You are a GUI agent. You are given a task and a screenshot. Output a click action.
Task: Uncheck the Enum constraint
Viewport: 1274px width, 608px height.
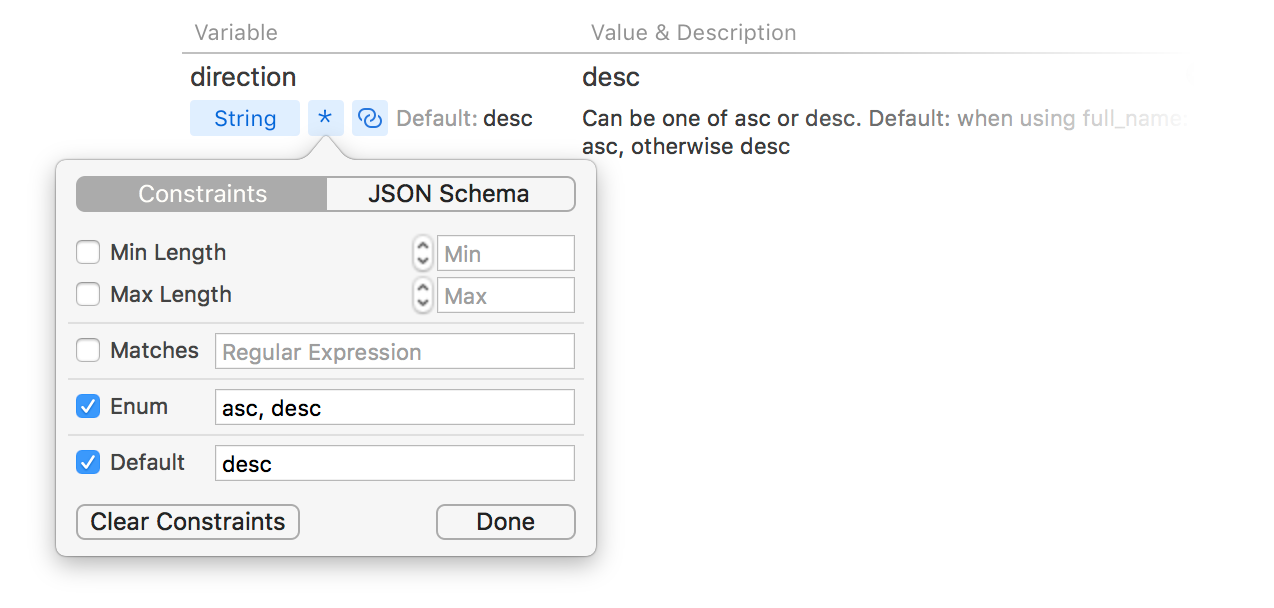88,406
